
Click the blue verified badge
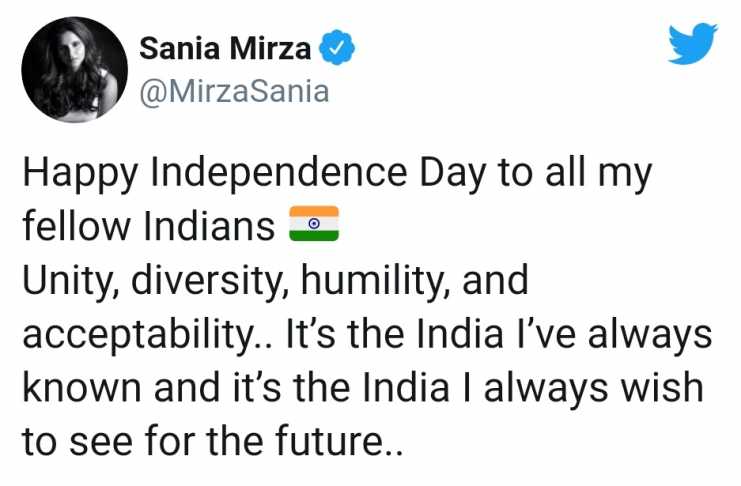(x=336, y=47)
